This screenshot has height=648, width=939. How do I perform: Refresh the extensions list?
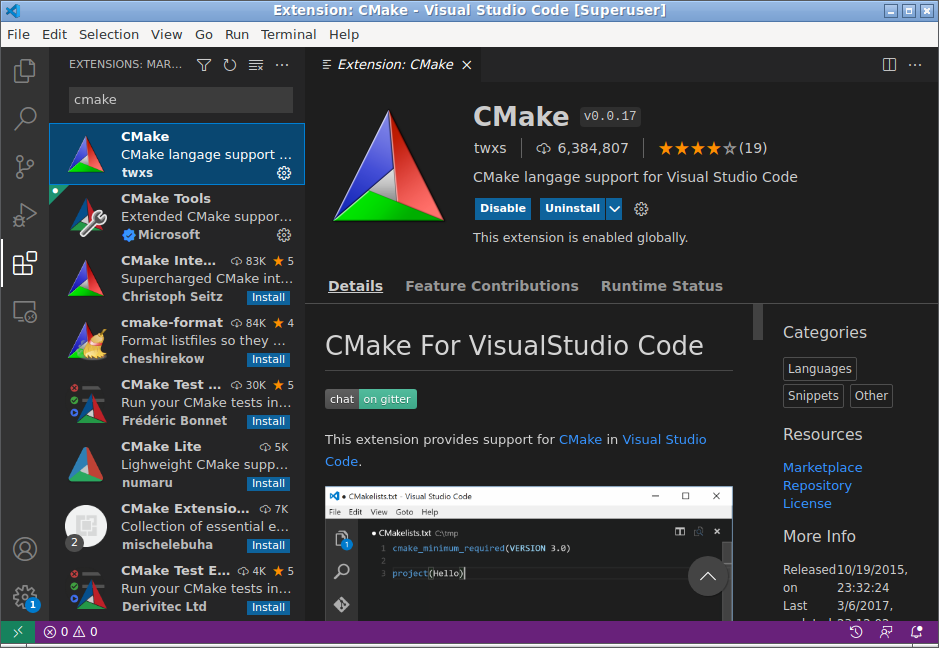[x=230, y=65]
